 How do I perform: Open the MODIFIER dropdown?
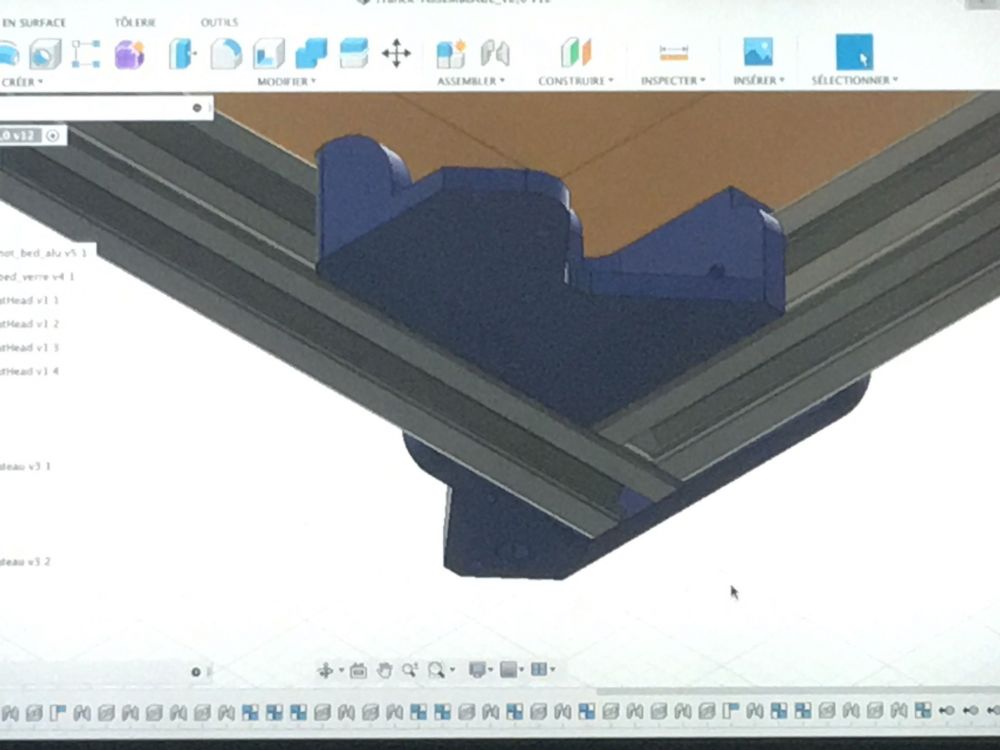(x=286, y=81)
